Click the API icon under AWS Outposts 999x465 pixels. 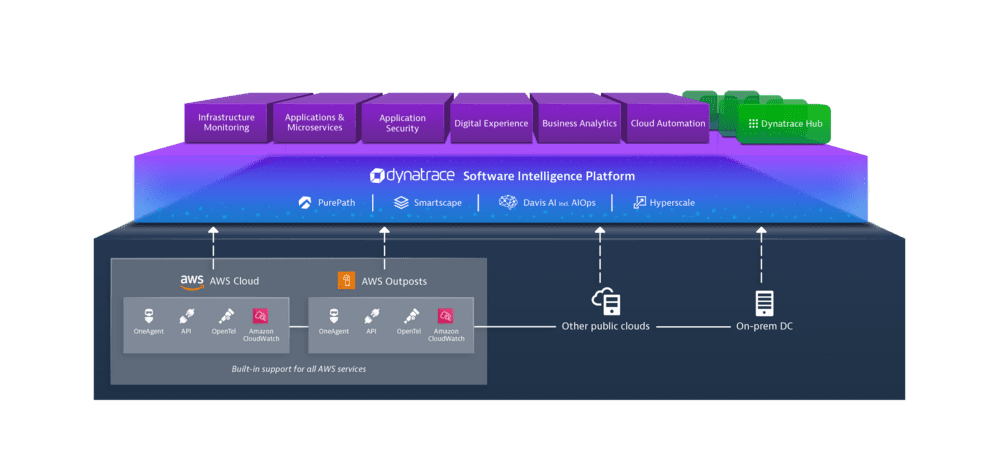point(371,314)
